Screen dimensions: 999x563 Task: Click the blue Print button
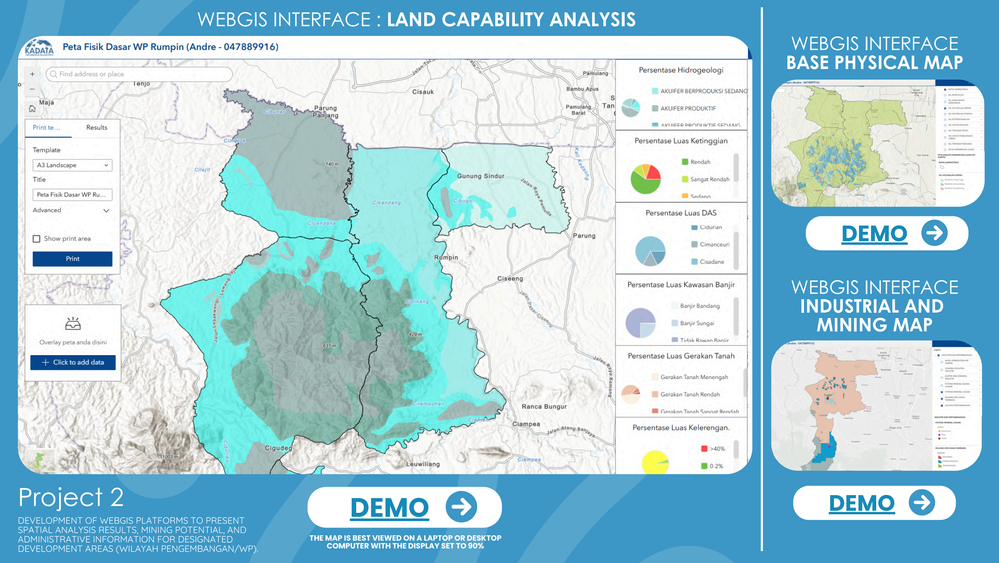click(x=73, y=259)
